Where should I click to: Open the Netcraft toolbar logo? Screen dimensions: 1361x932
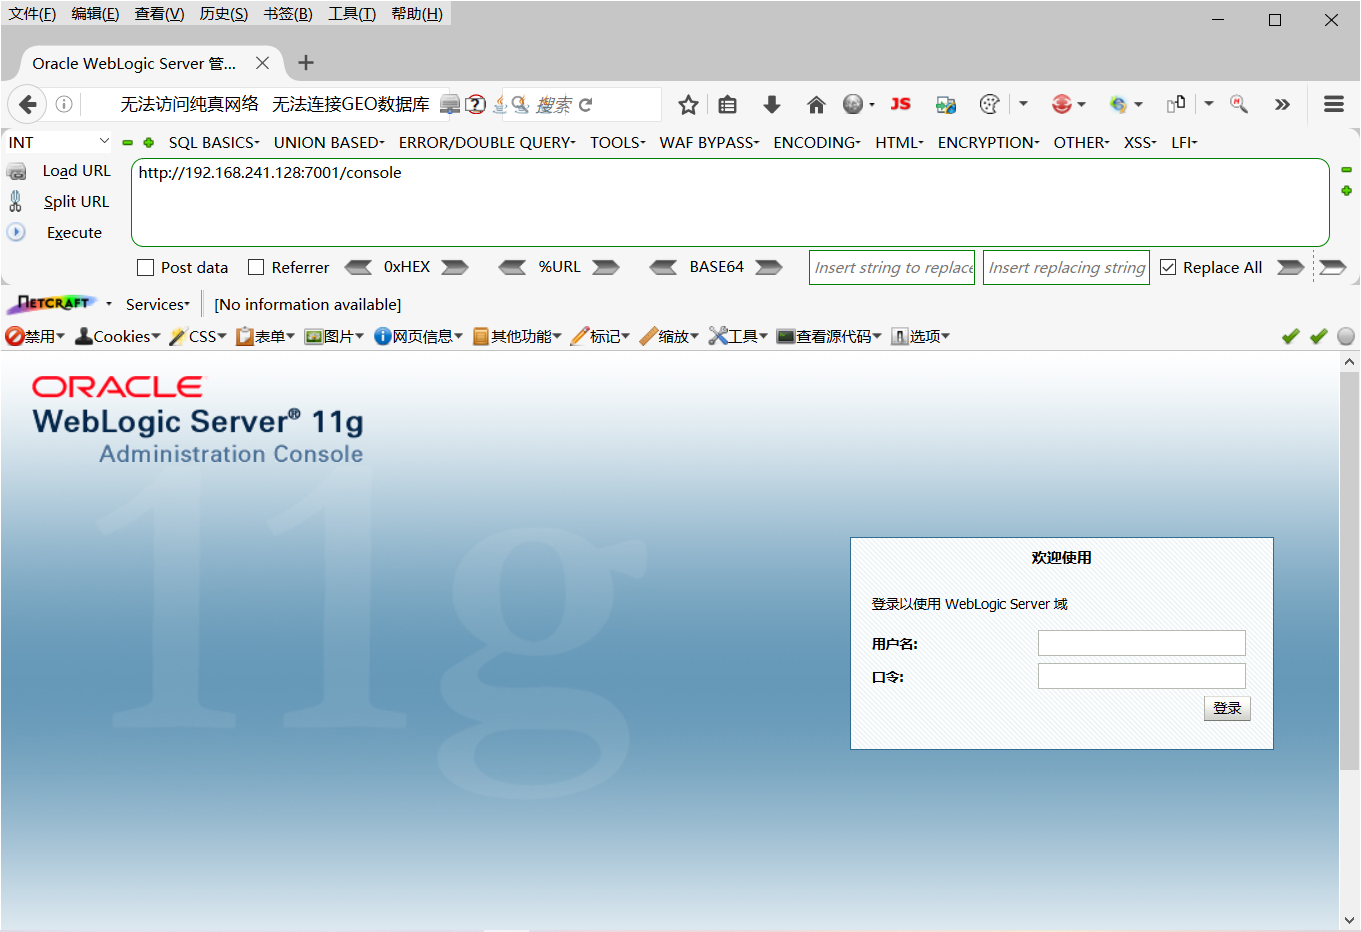point(50,303)
